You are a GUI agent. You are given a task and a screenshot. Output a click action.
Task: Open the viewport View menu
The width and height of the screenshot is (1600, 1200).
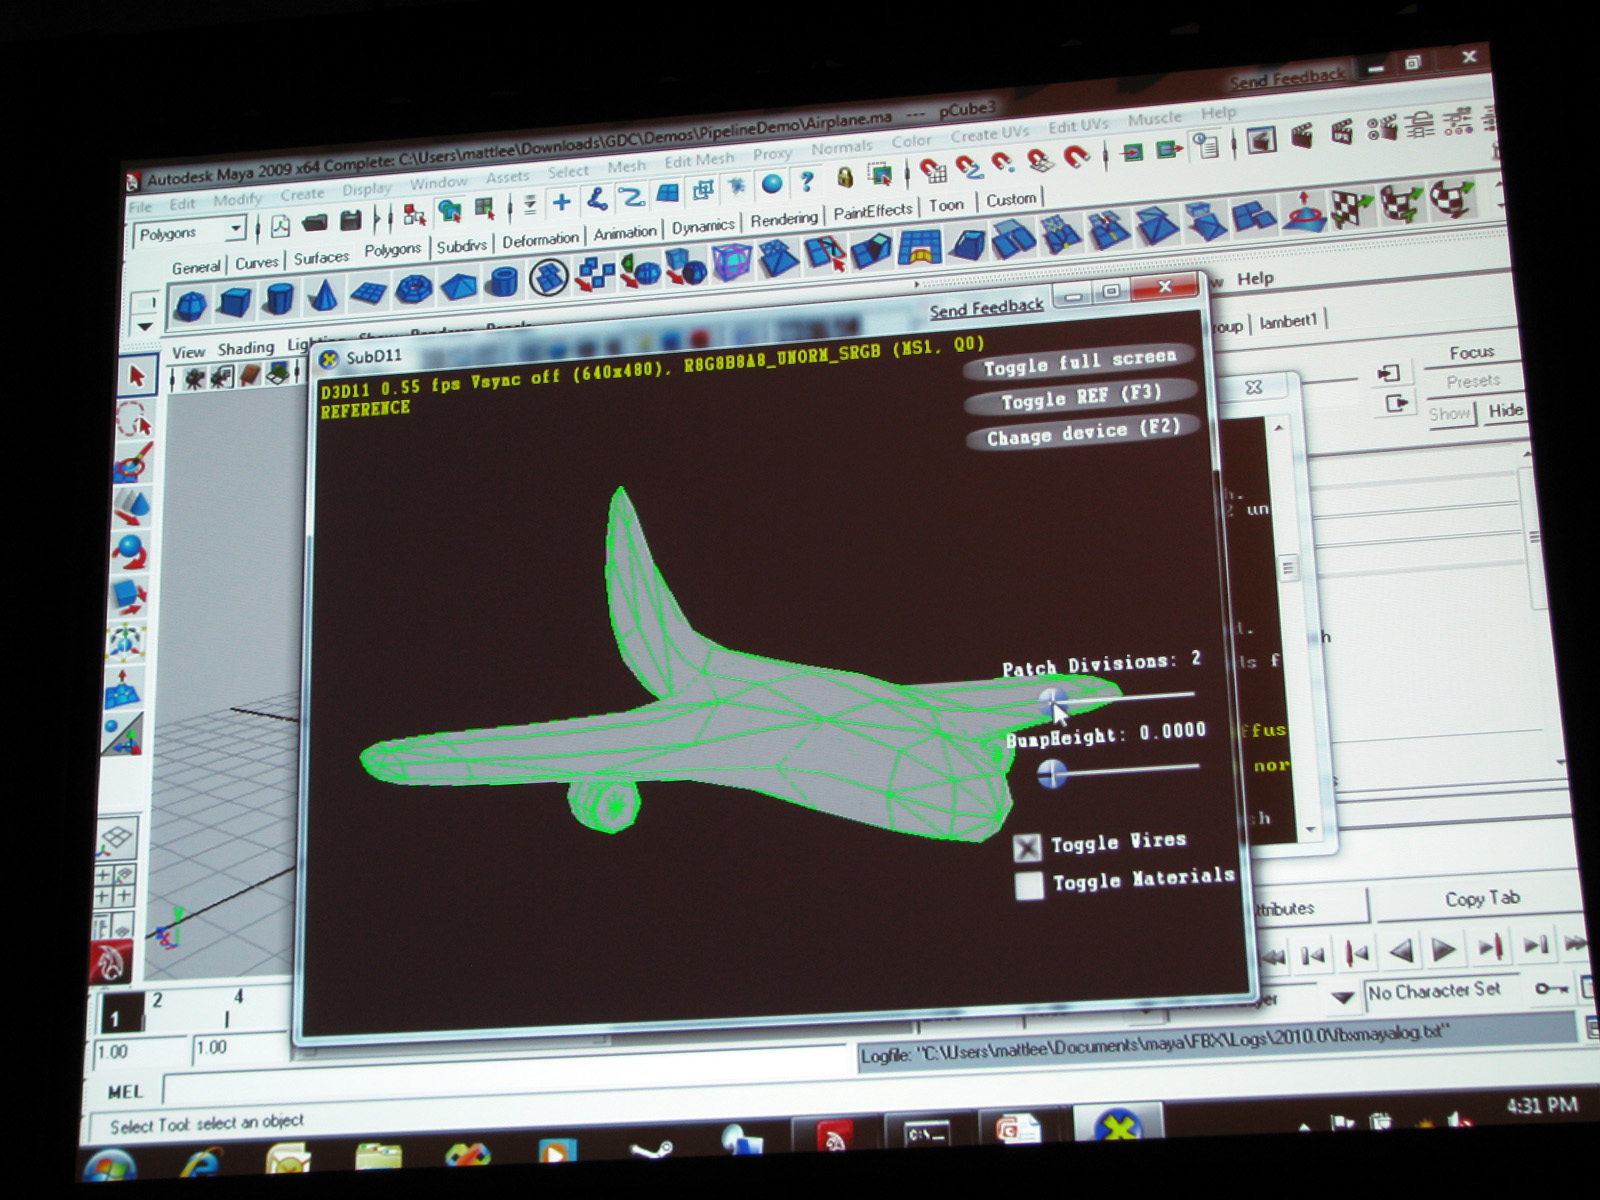pos(188,352)
